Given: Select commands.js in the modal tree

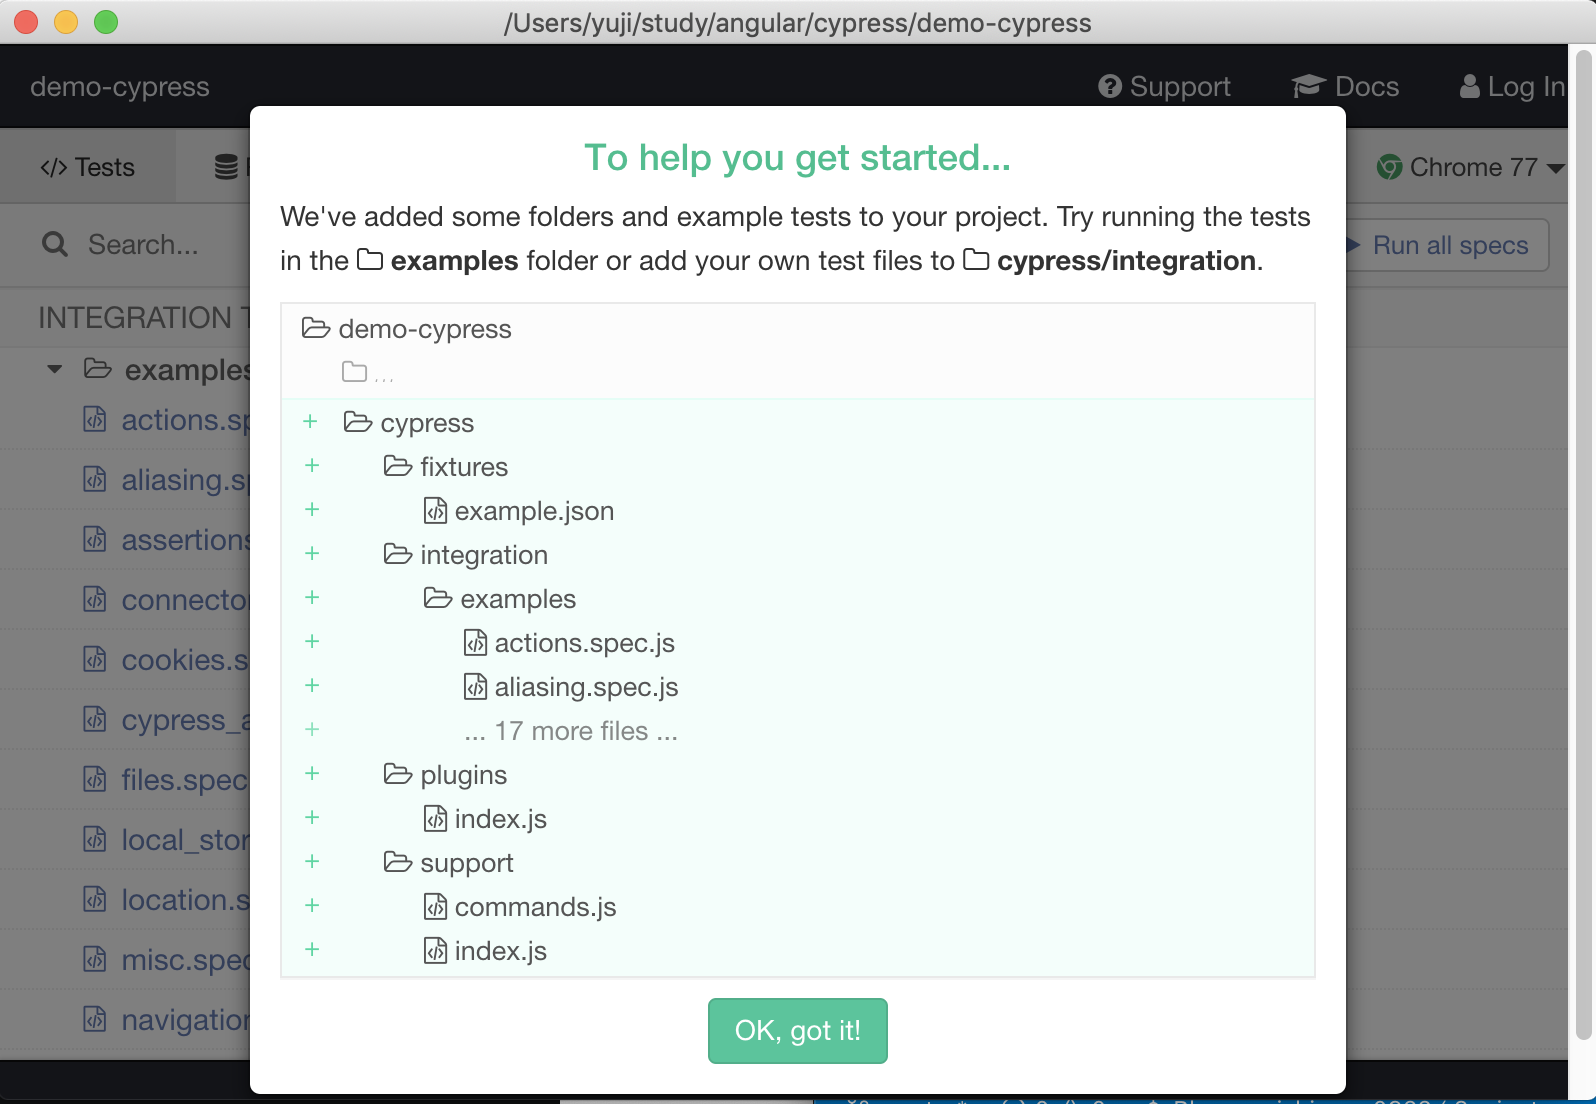Looking at the screenshot, I should [x=535, y=907].
